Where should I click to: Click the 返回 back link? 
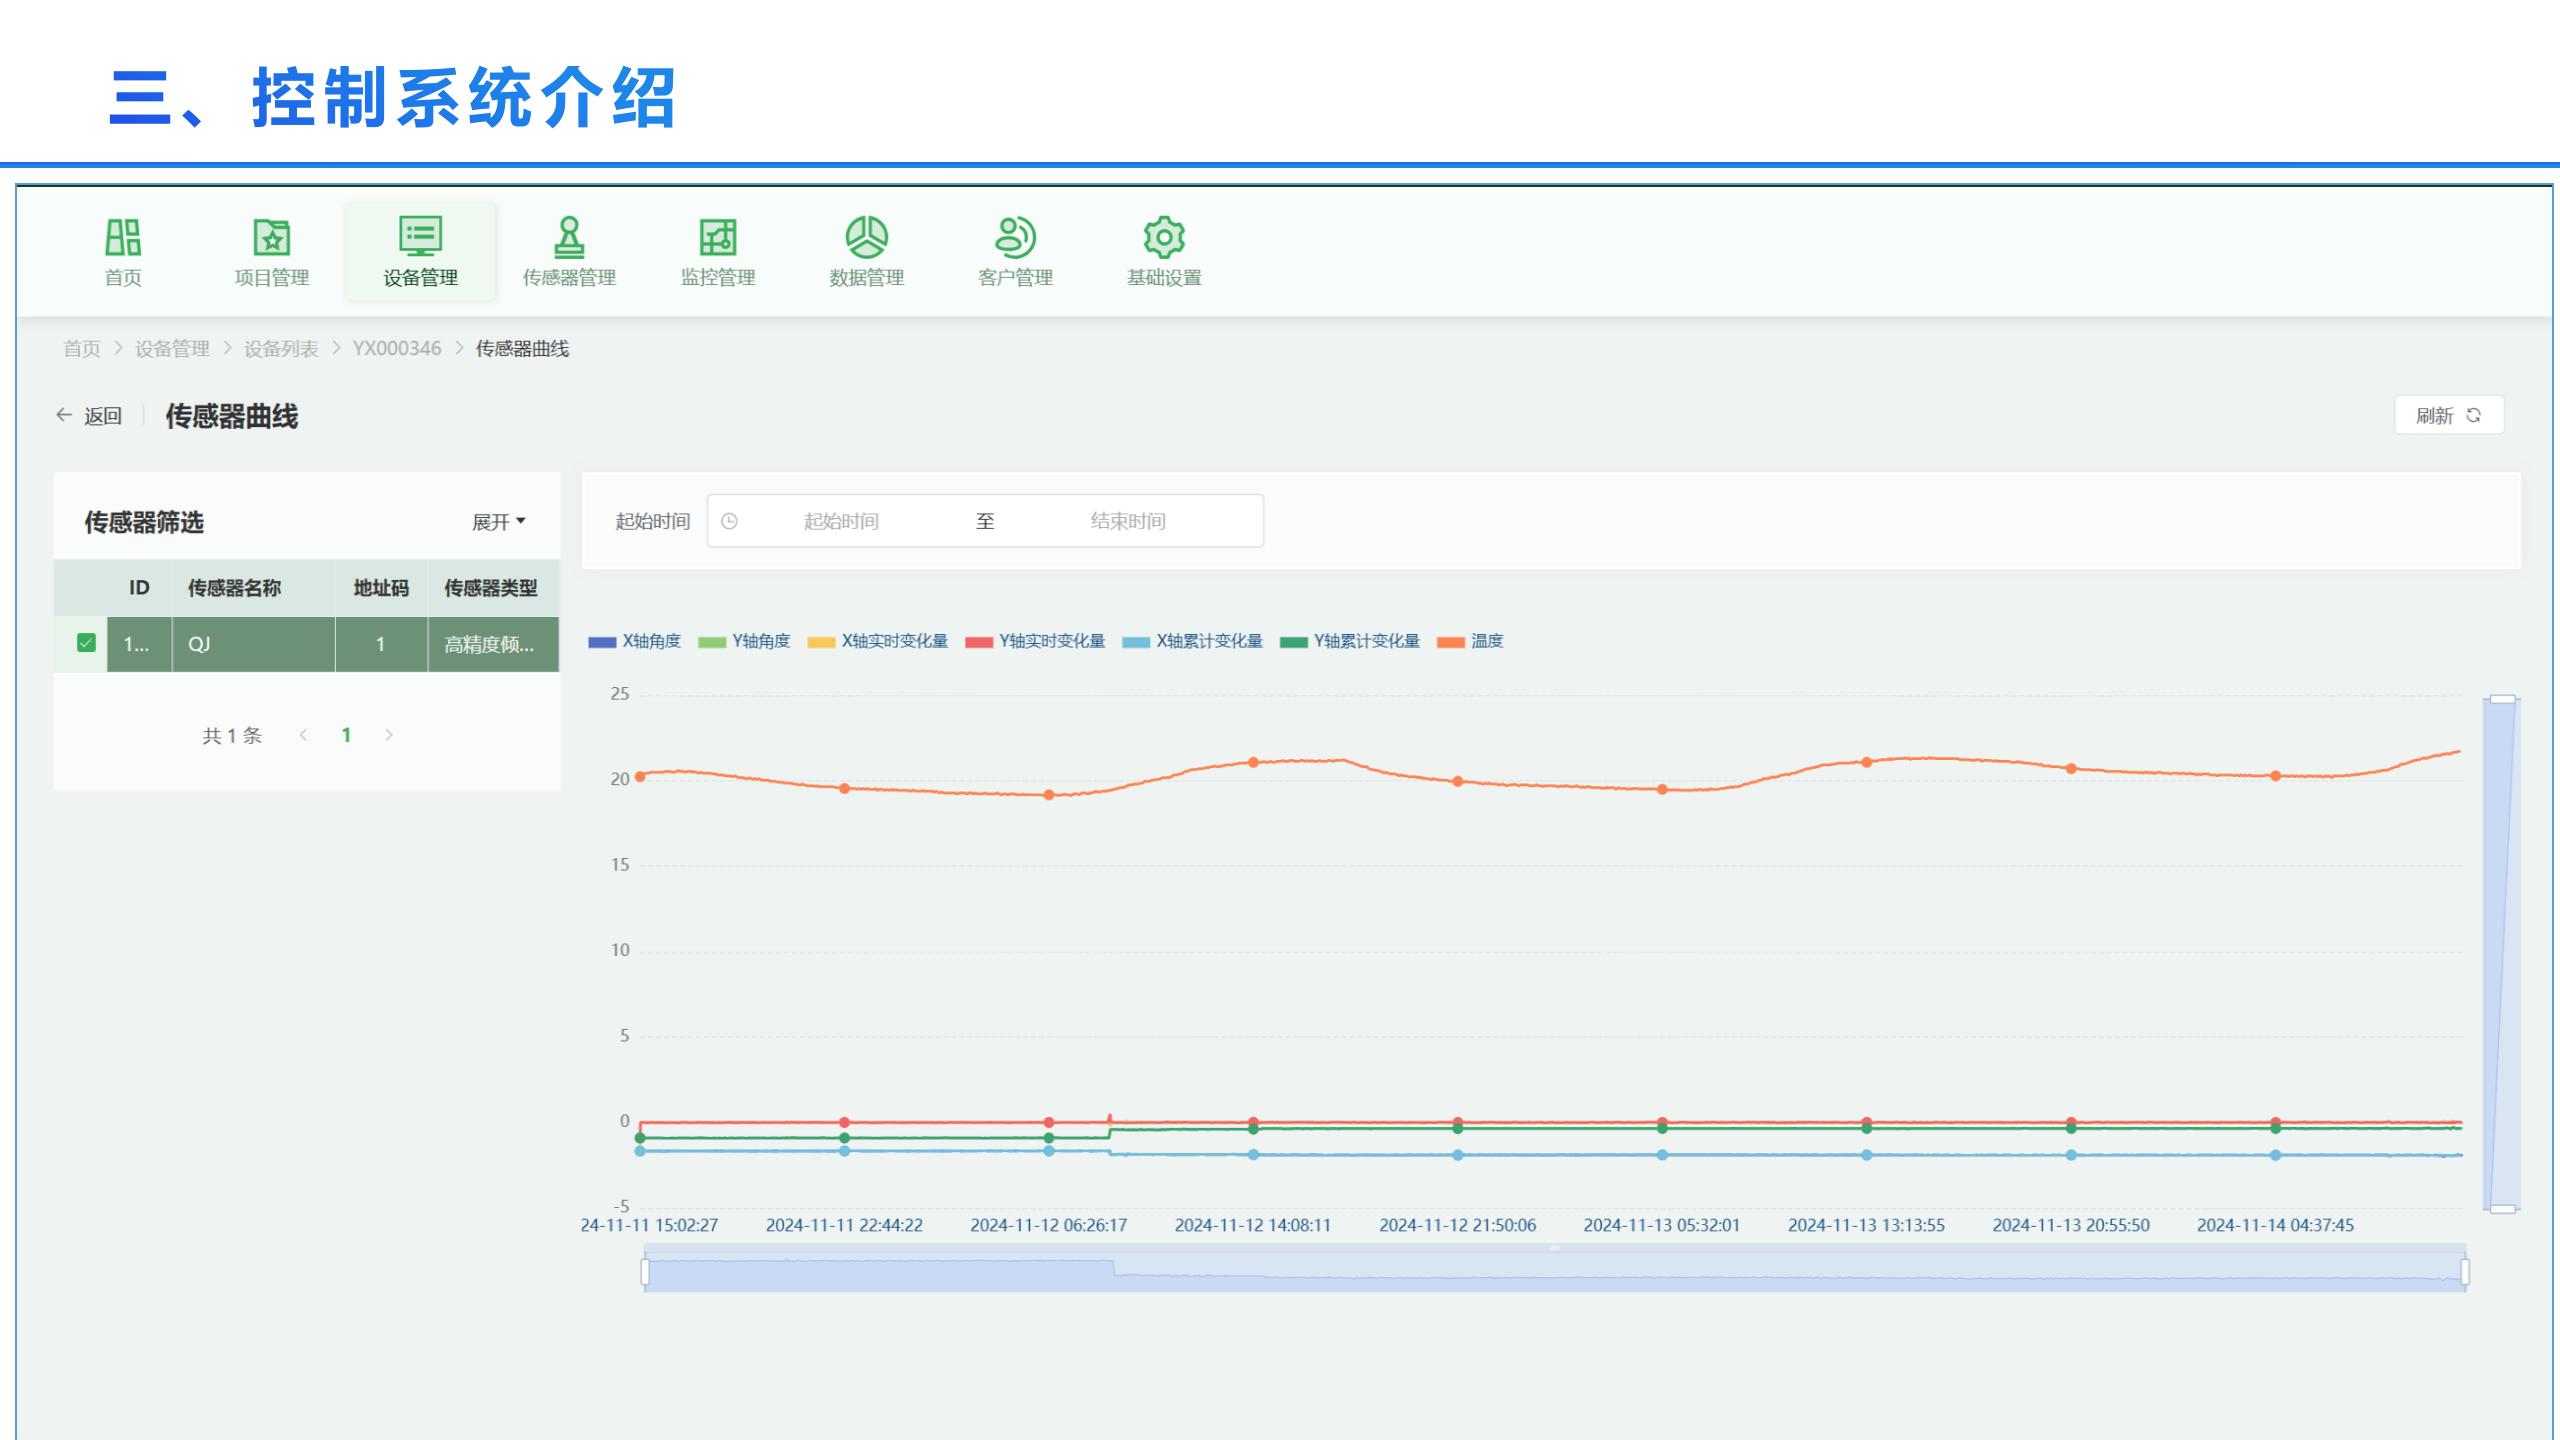[102, 416]
